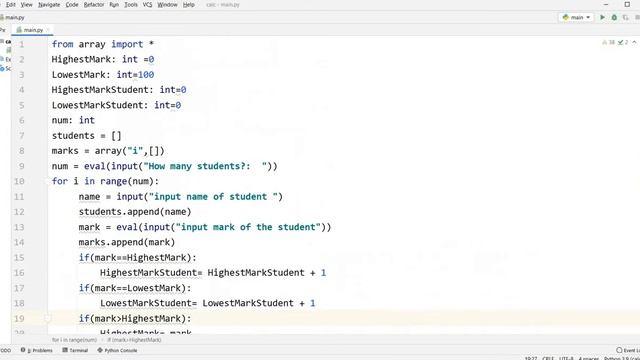Image resolution: width=640 pixels, height=360 pixels.
Task: Place cursor on 'marks = array("i",[])' line
Action: pyautogui.click(x=108, y=151)
